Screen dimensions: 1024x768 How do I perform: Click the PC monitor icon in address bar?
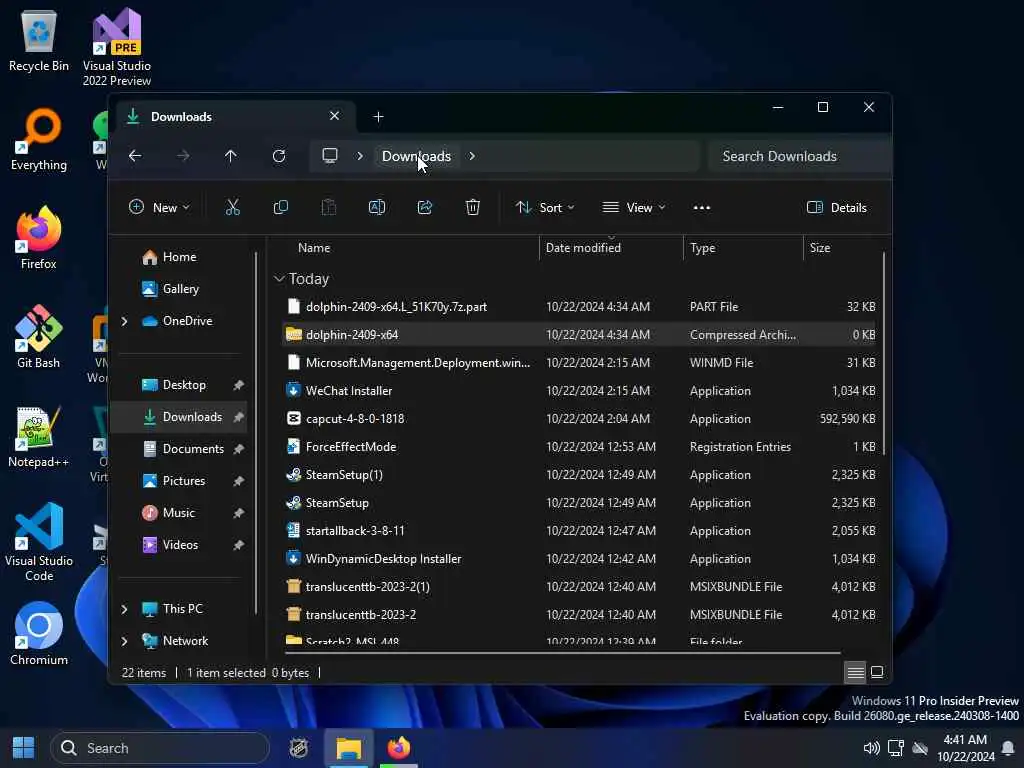(330, 156)
